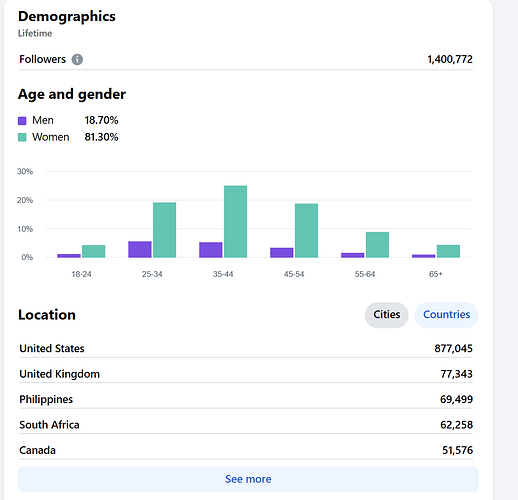Viewport: 518px width, 500px height.
Task: Click the Women bar for 25-34
Action: tap(165, 230)
